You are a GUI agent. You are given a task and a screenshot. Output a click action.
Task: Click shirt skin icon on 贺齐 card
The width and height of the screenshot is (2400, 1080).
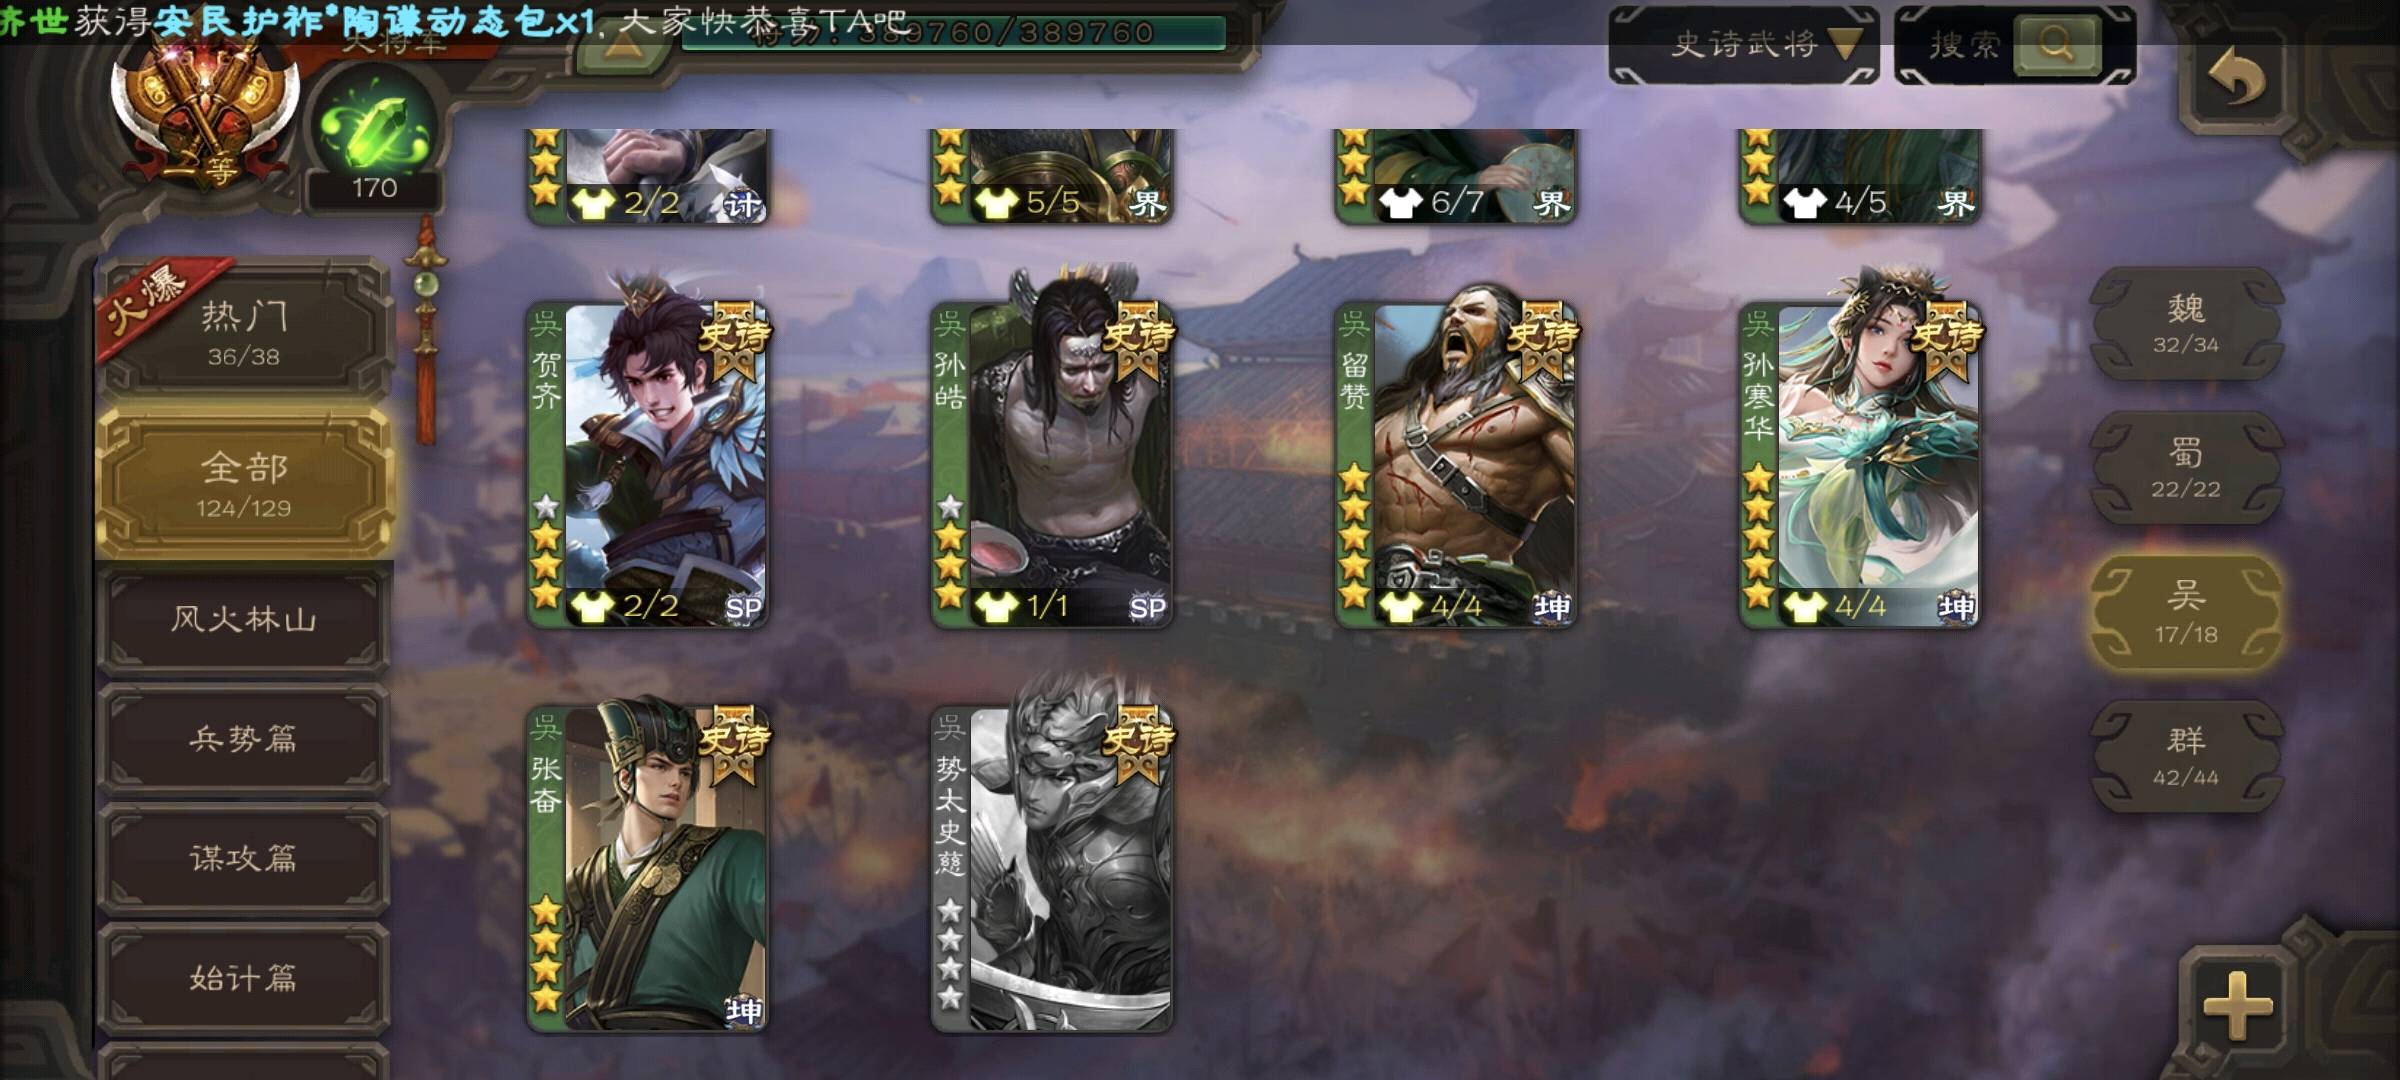pos(592,605)
